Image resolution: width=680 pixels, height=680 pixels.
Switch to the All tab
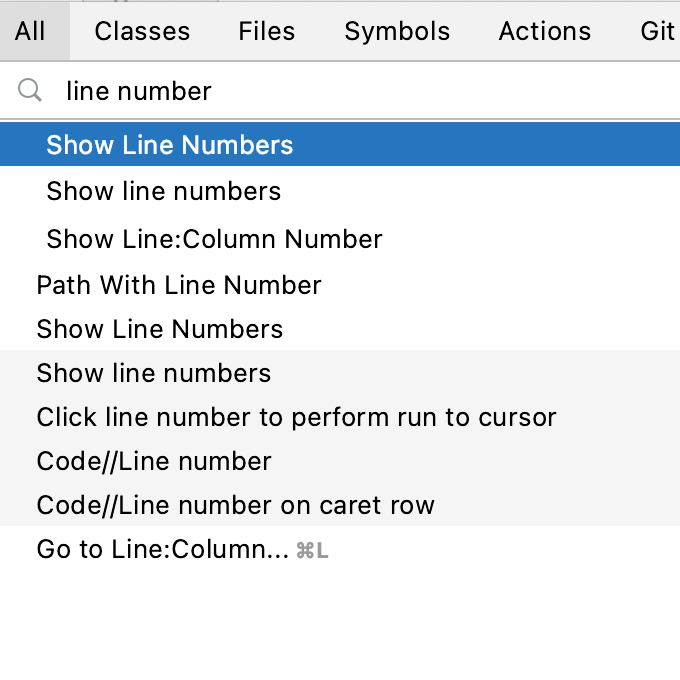[30, 31]
